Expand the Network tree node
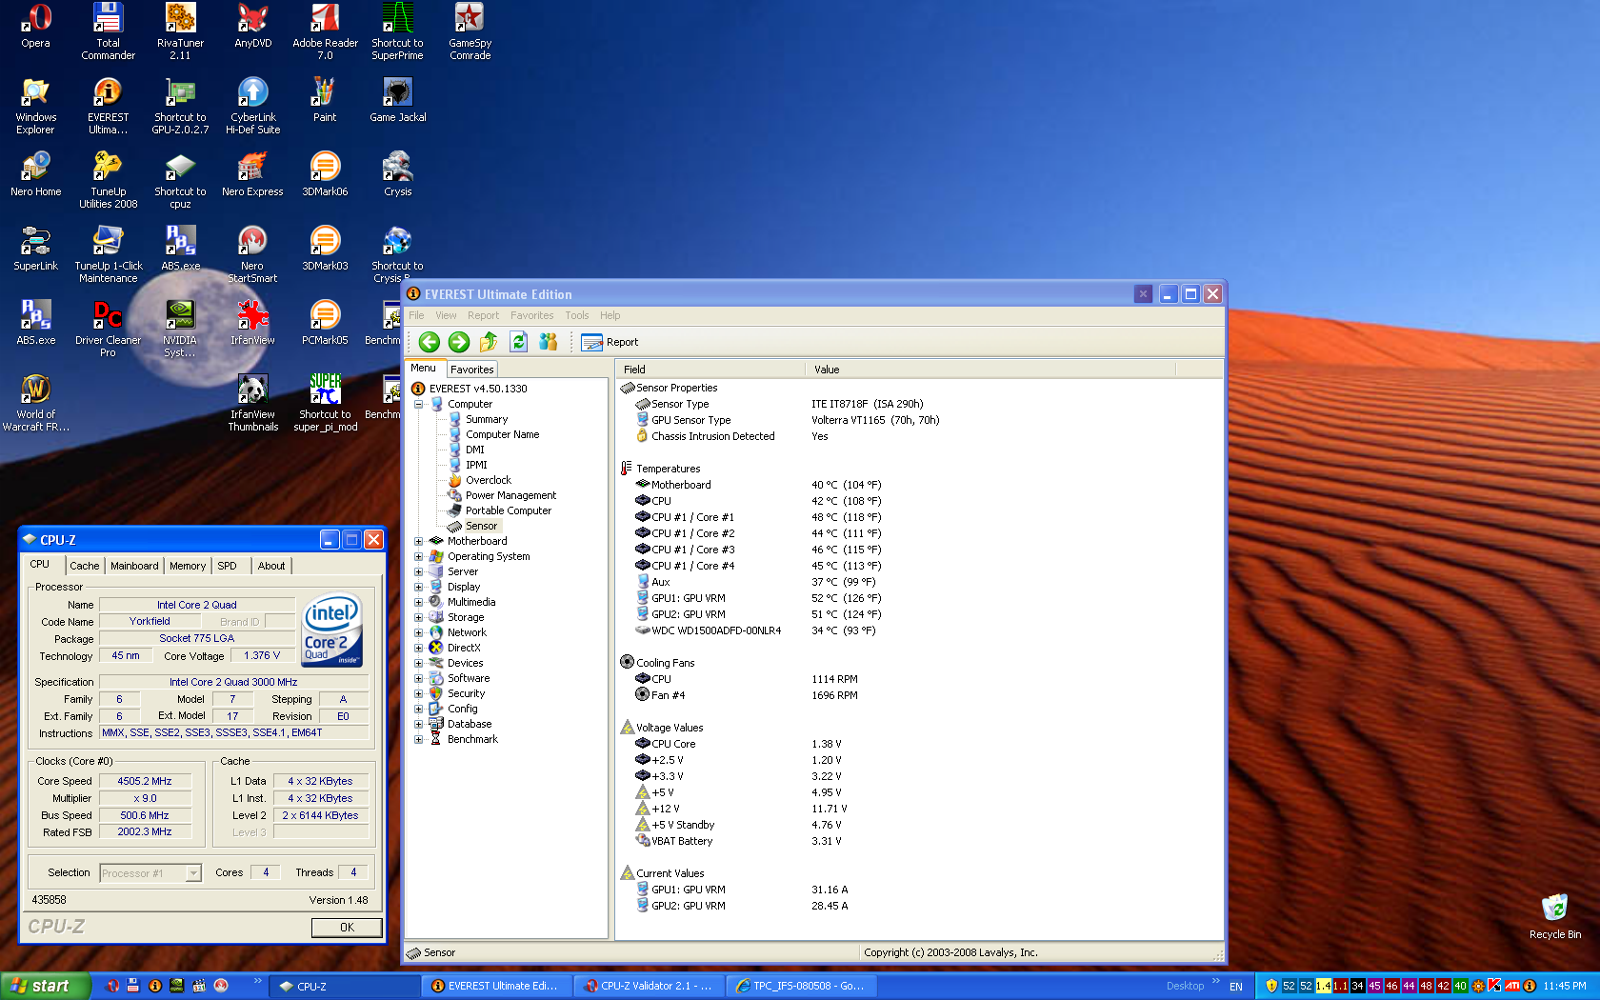 (419, 633)
